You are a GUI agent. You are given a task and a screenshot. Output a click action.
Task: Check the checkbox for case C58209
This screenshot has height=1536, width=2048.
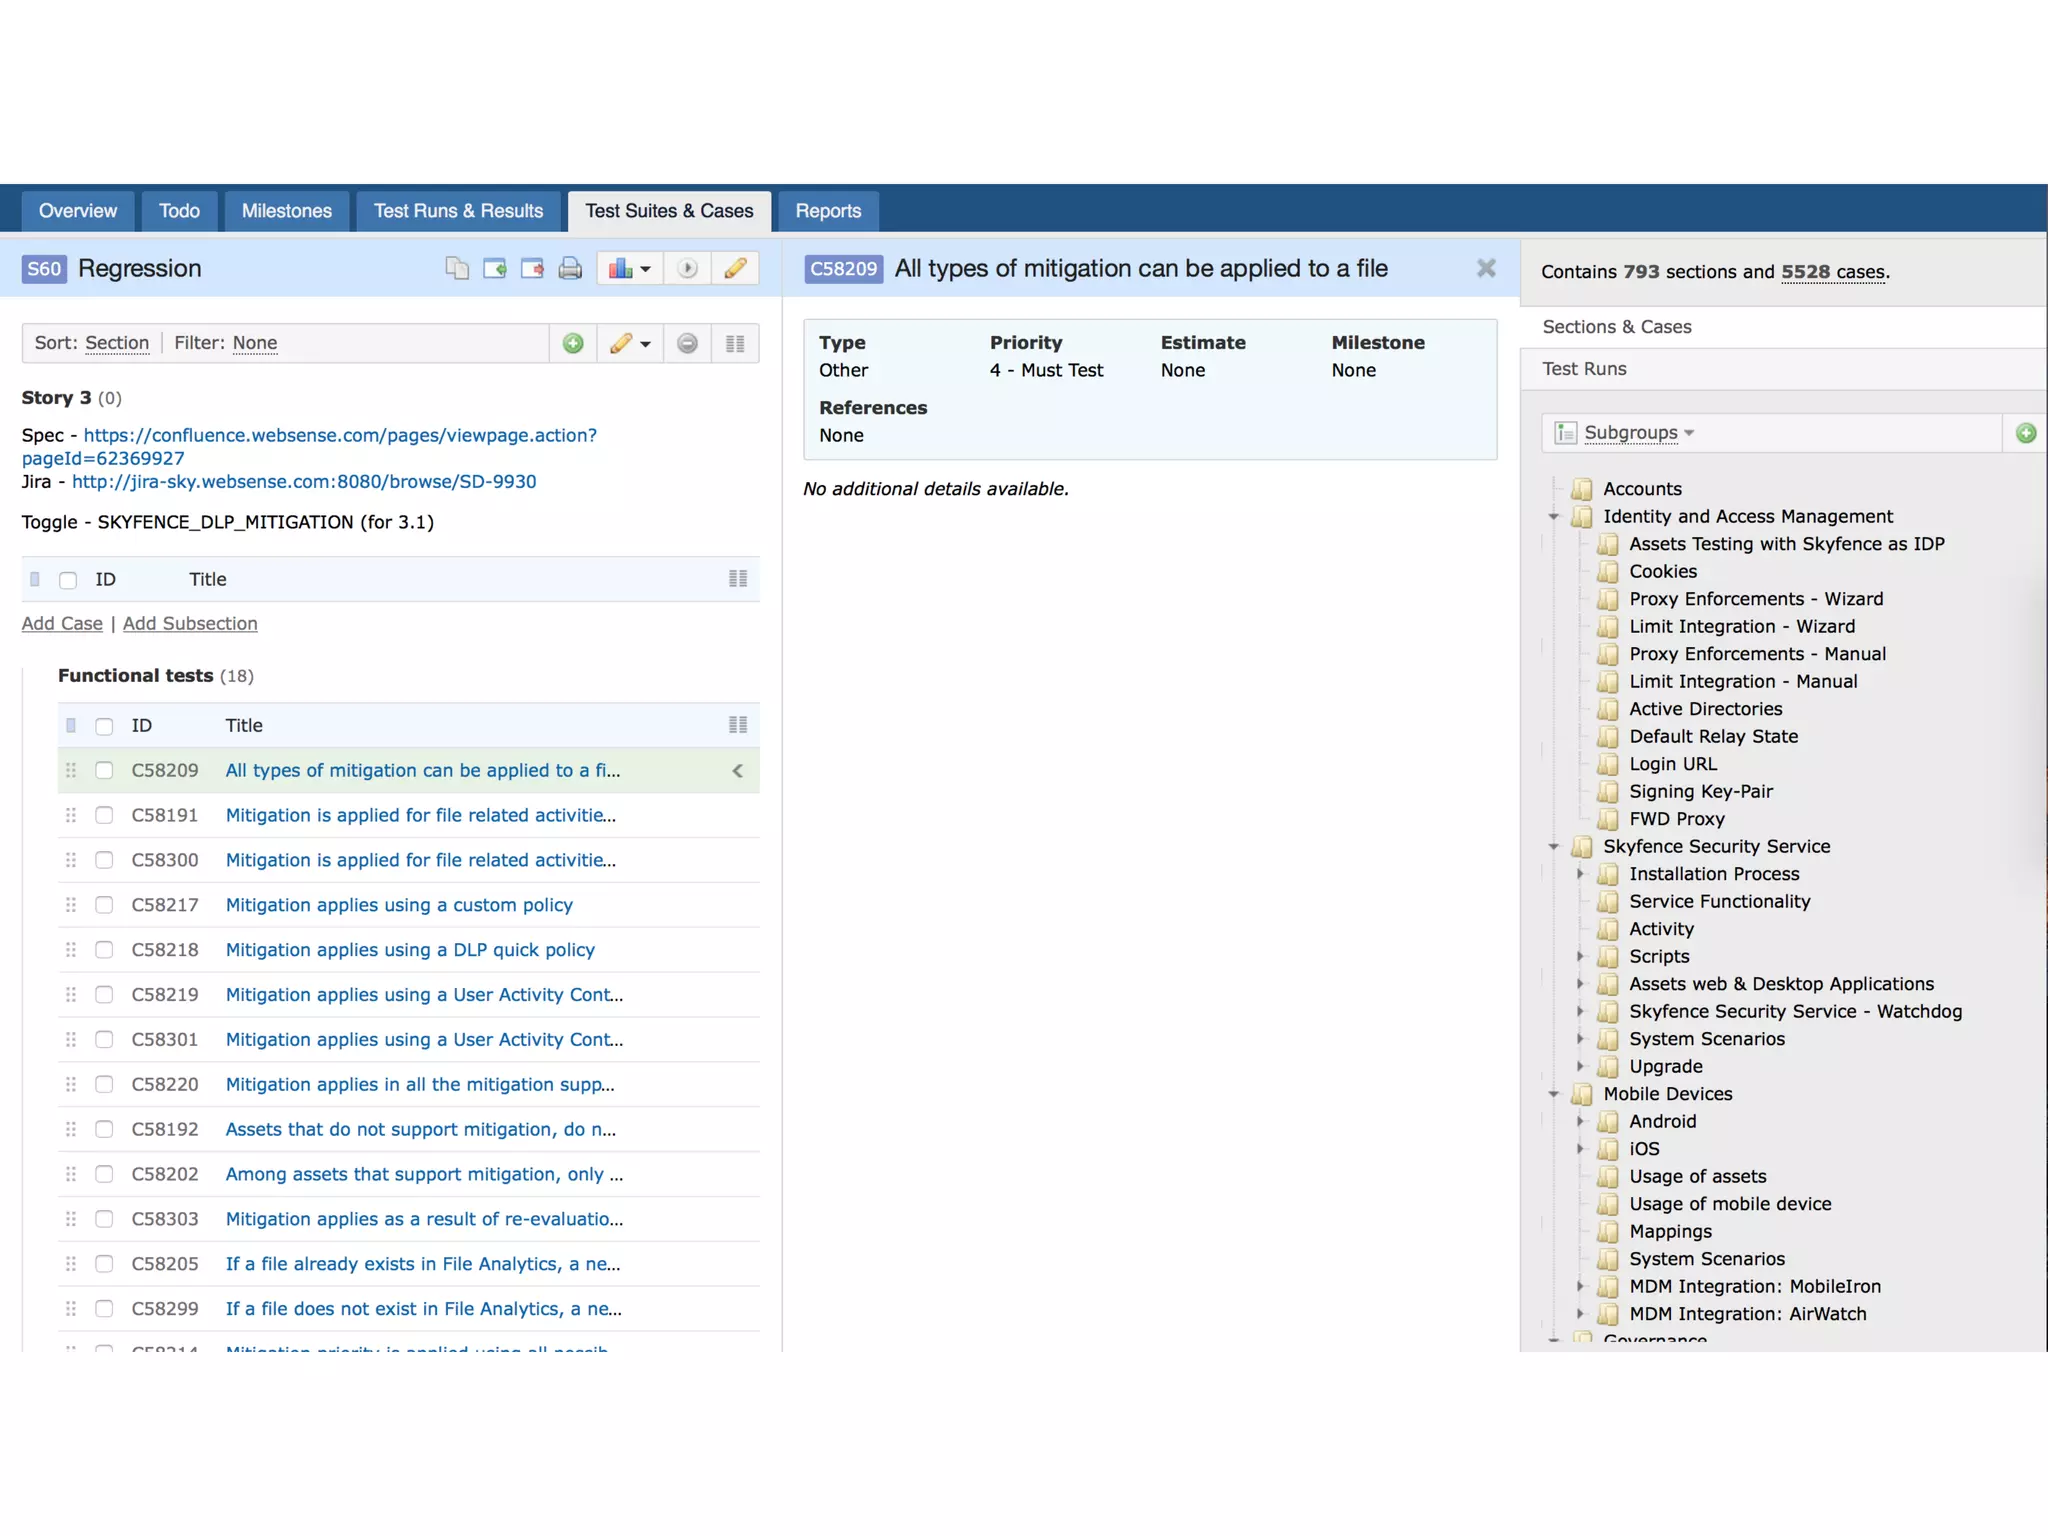tap(104, 770)
